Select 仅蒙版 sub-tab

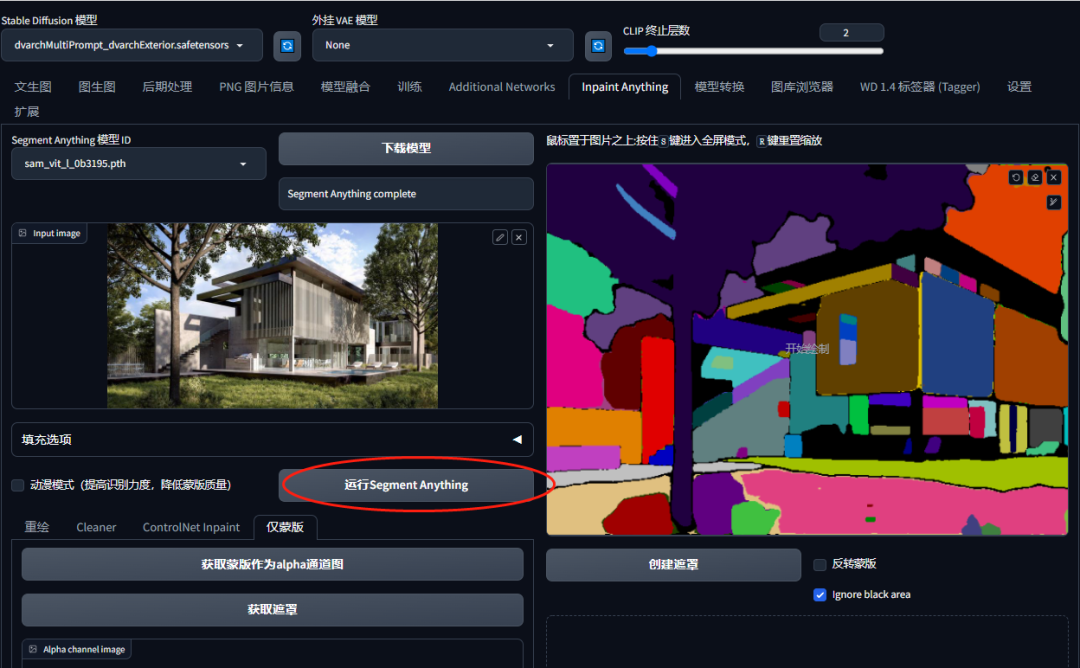pyautogui.click(x=285, y=528)
